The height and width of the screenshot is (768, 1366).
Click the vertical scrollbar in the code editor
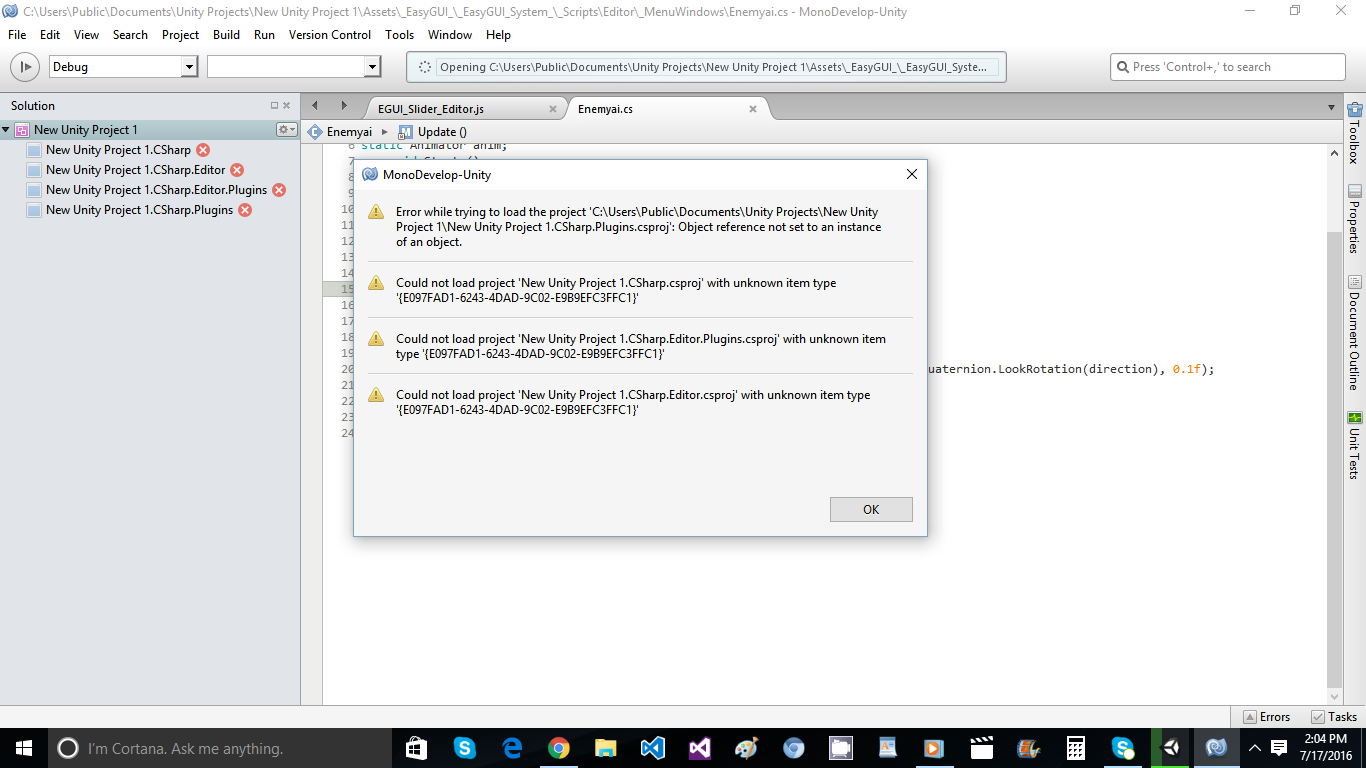(1334, 420)
